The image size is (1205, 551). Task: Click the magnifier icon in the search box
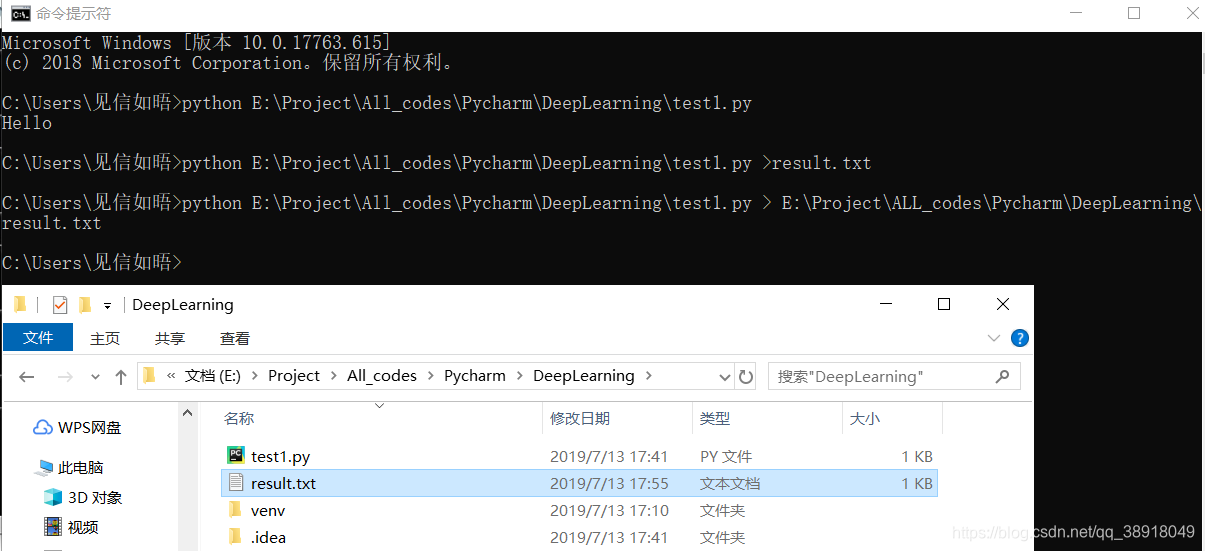point(1003,377)
